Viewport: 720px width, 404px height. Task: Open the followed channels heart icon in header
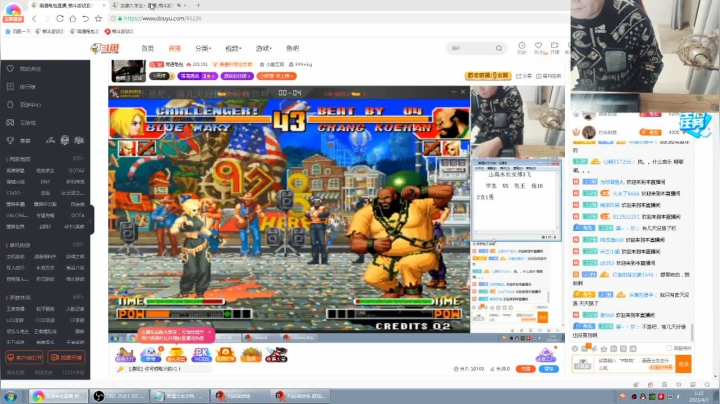(x=538, y=47)
